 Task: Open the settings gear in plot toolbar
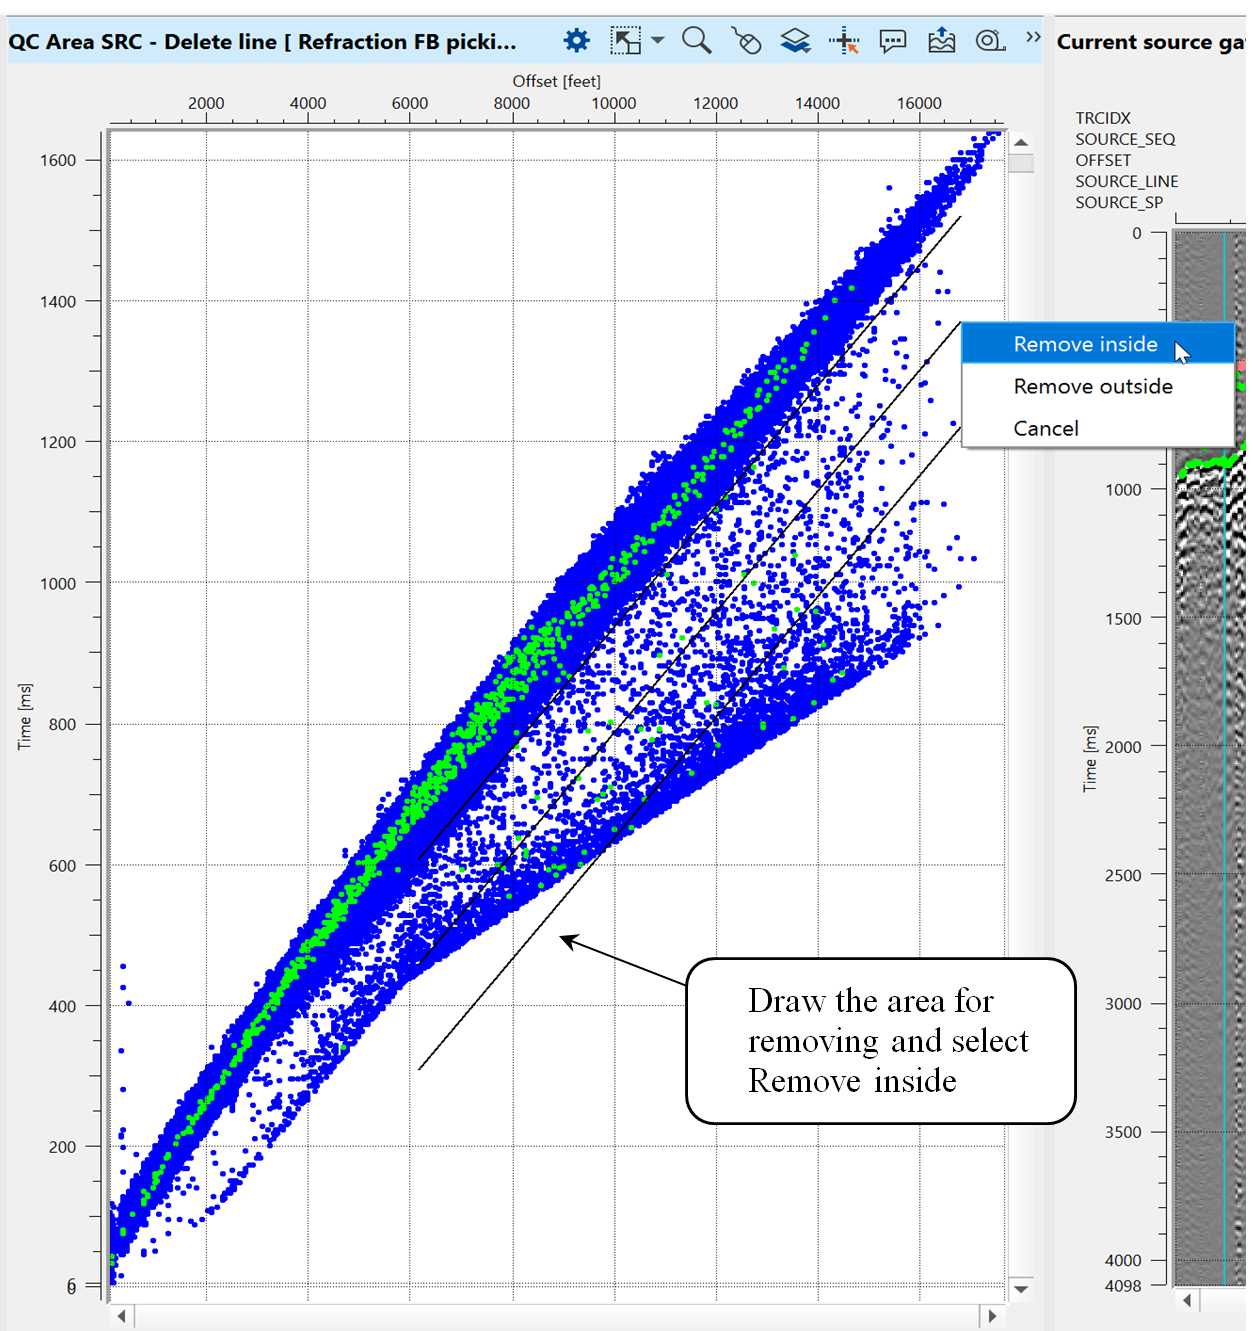pos(576,41)
